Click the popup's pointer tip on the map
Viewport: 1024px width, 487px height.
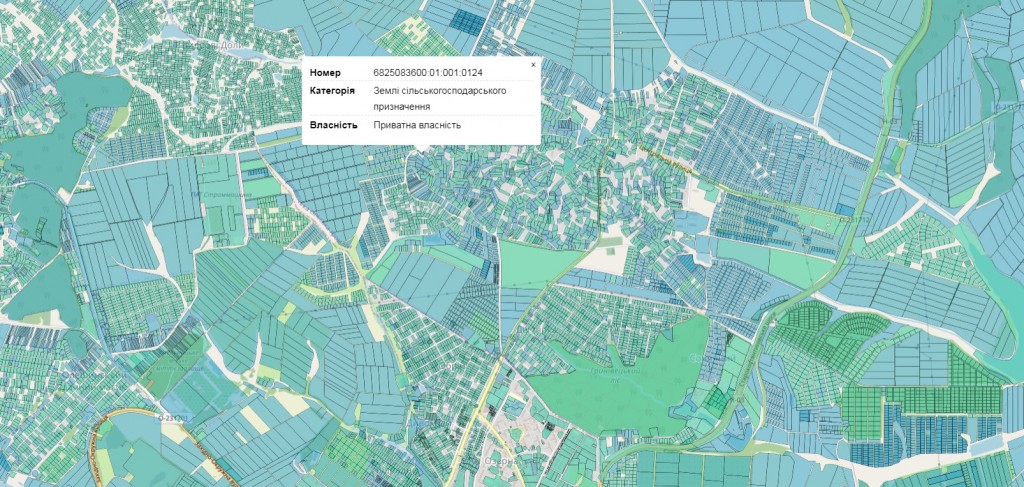tap(421, 150)
